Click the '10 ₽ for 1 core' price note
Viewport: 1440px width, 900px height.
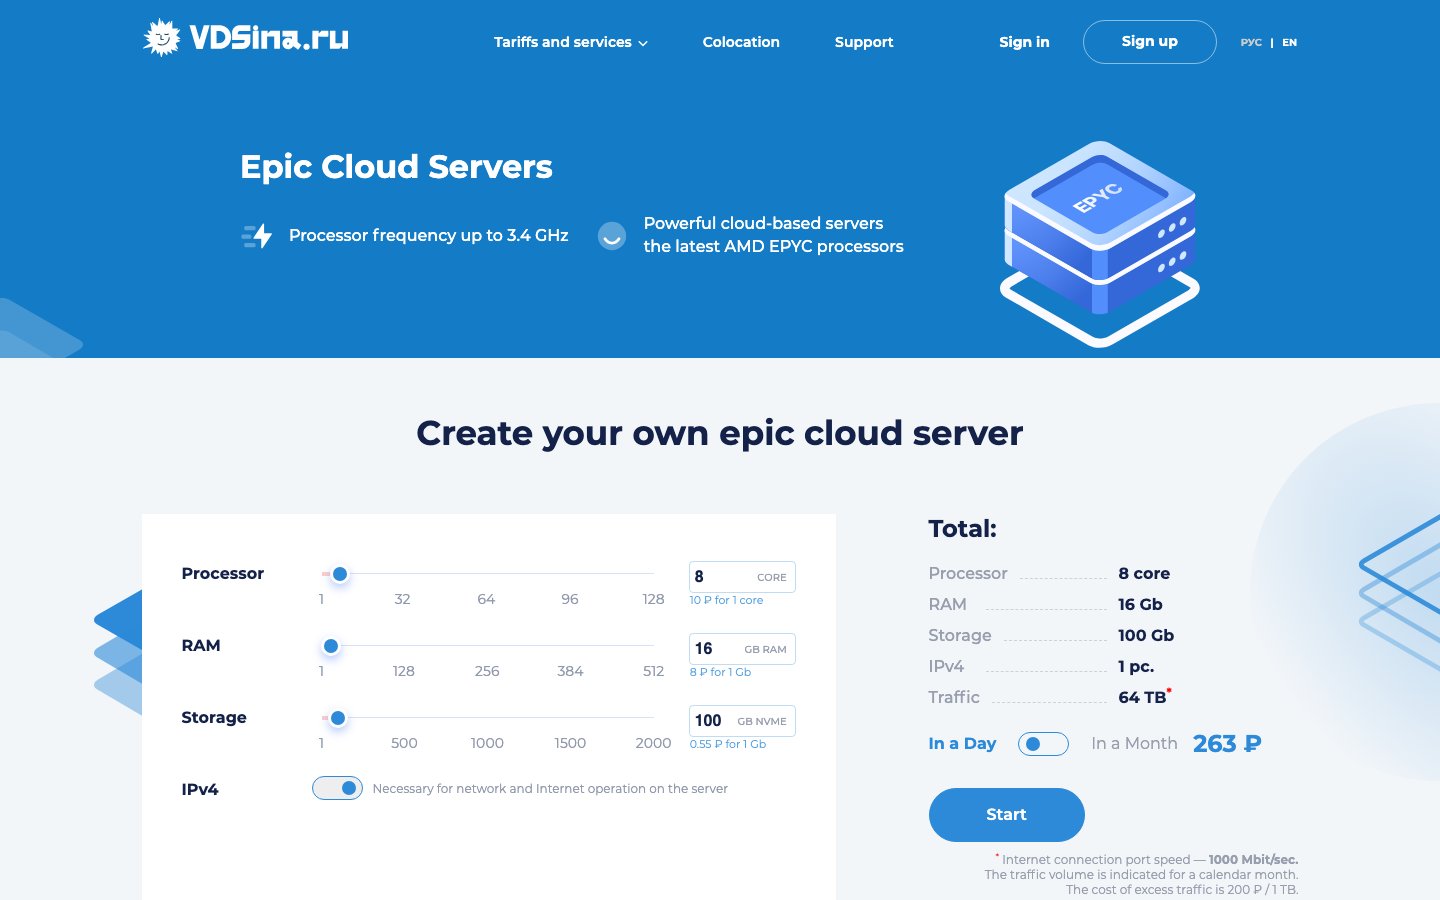[726, 600]
